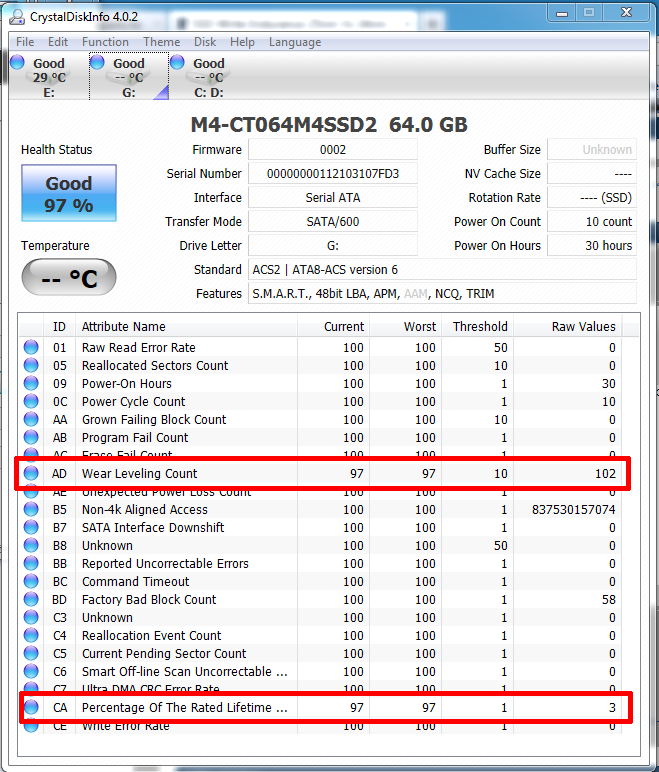
Task: Click status orb for Wear Leveling Count
Action: 31,473
